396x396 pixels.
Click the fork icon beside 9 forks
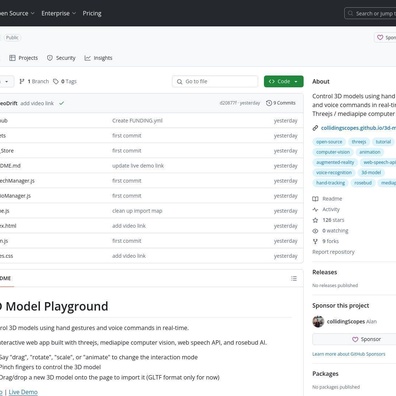[315, 241]
